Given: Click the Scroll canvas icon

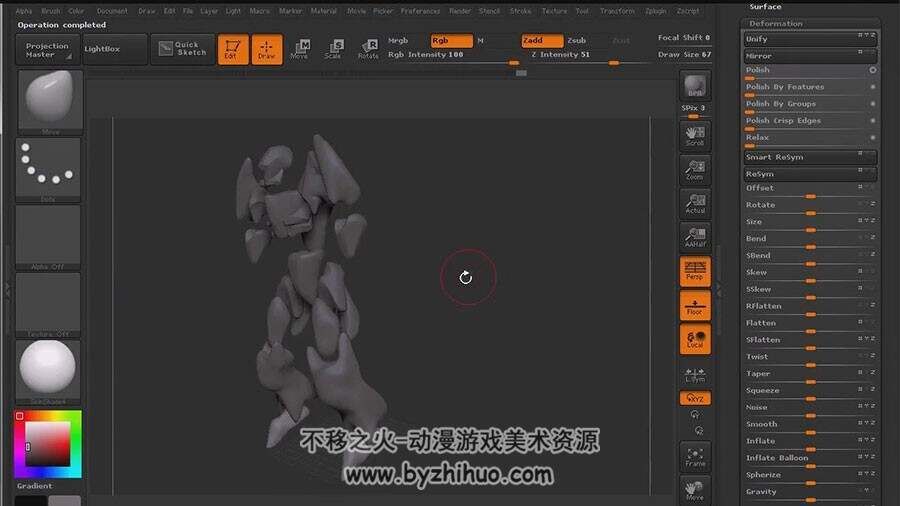Looking at the screenshot, I should pyautogui.click(x=695, y=136).
